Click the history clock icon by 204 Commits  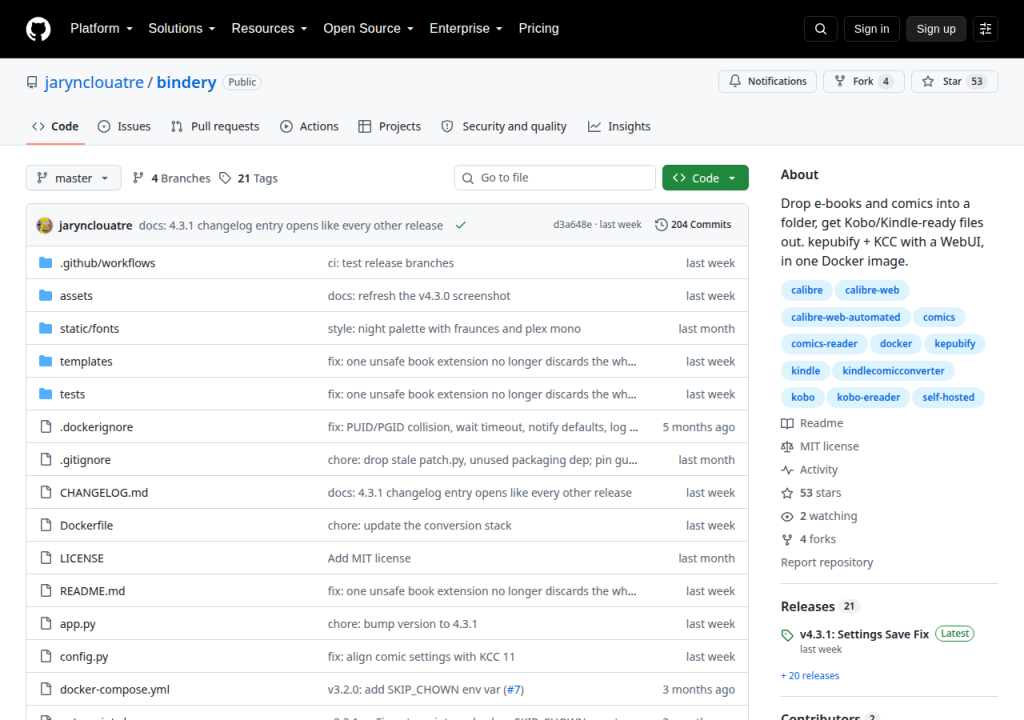tap(661, 225)
